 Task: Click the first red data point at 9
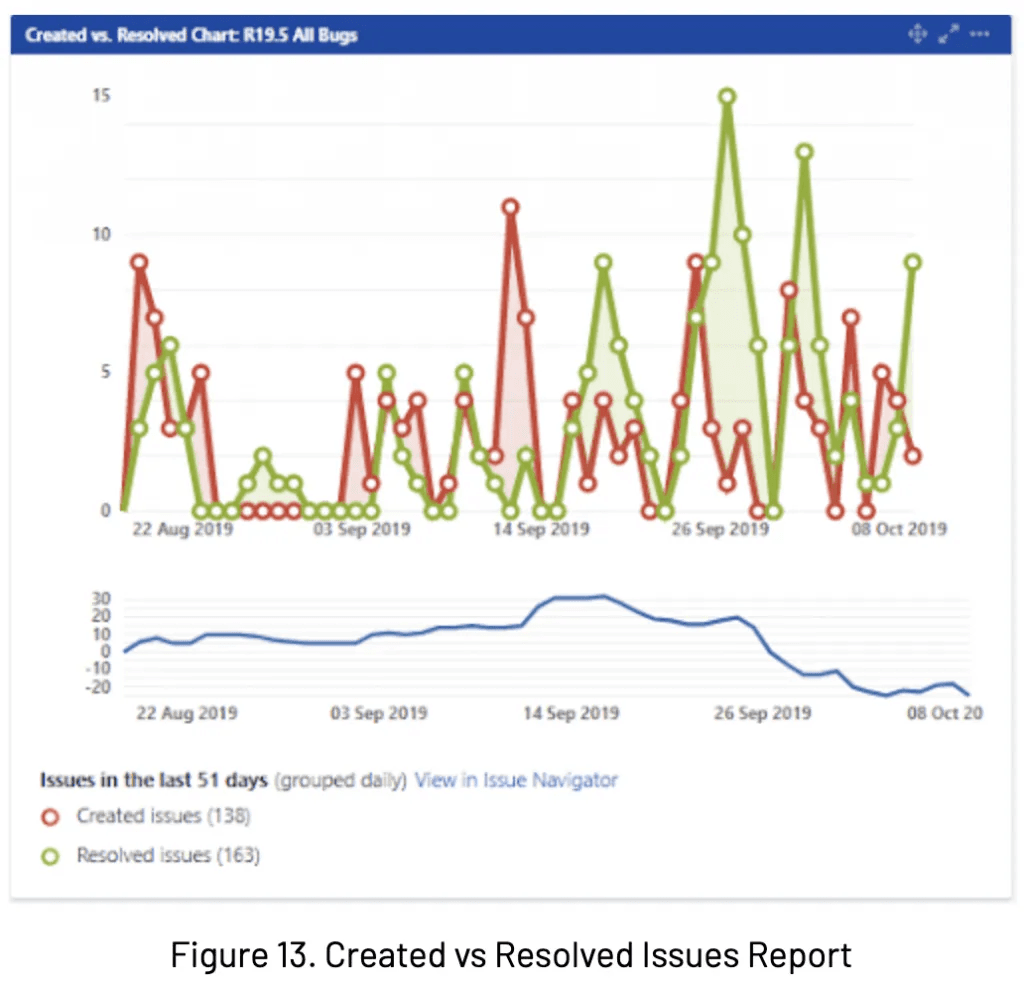click(x=139, y=263)
